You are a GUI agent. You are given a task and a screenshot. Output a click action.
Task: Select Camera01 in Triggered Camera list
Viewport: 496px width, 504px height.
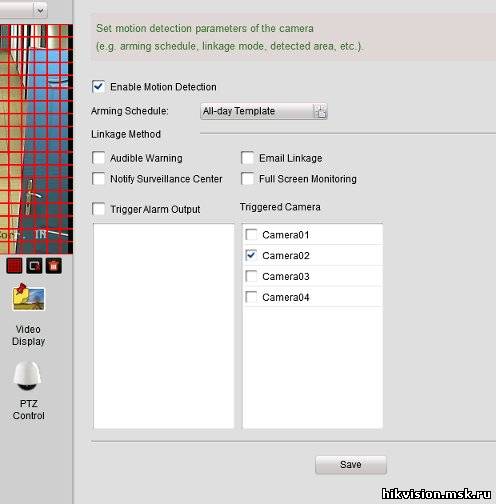coord(251,235)
